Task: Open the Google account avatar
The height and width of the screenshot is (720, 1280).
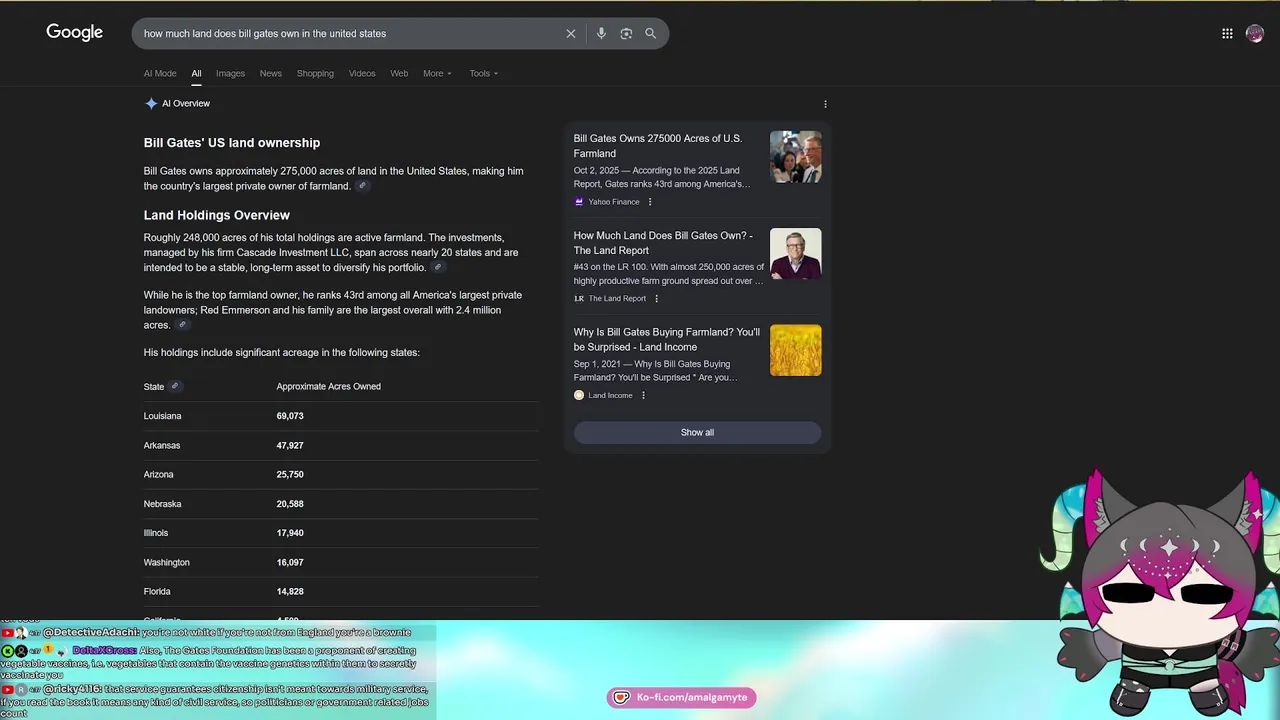Action: pos(1255,33)
